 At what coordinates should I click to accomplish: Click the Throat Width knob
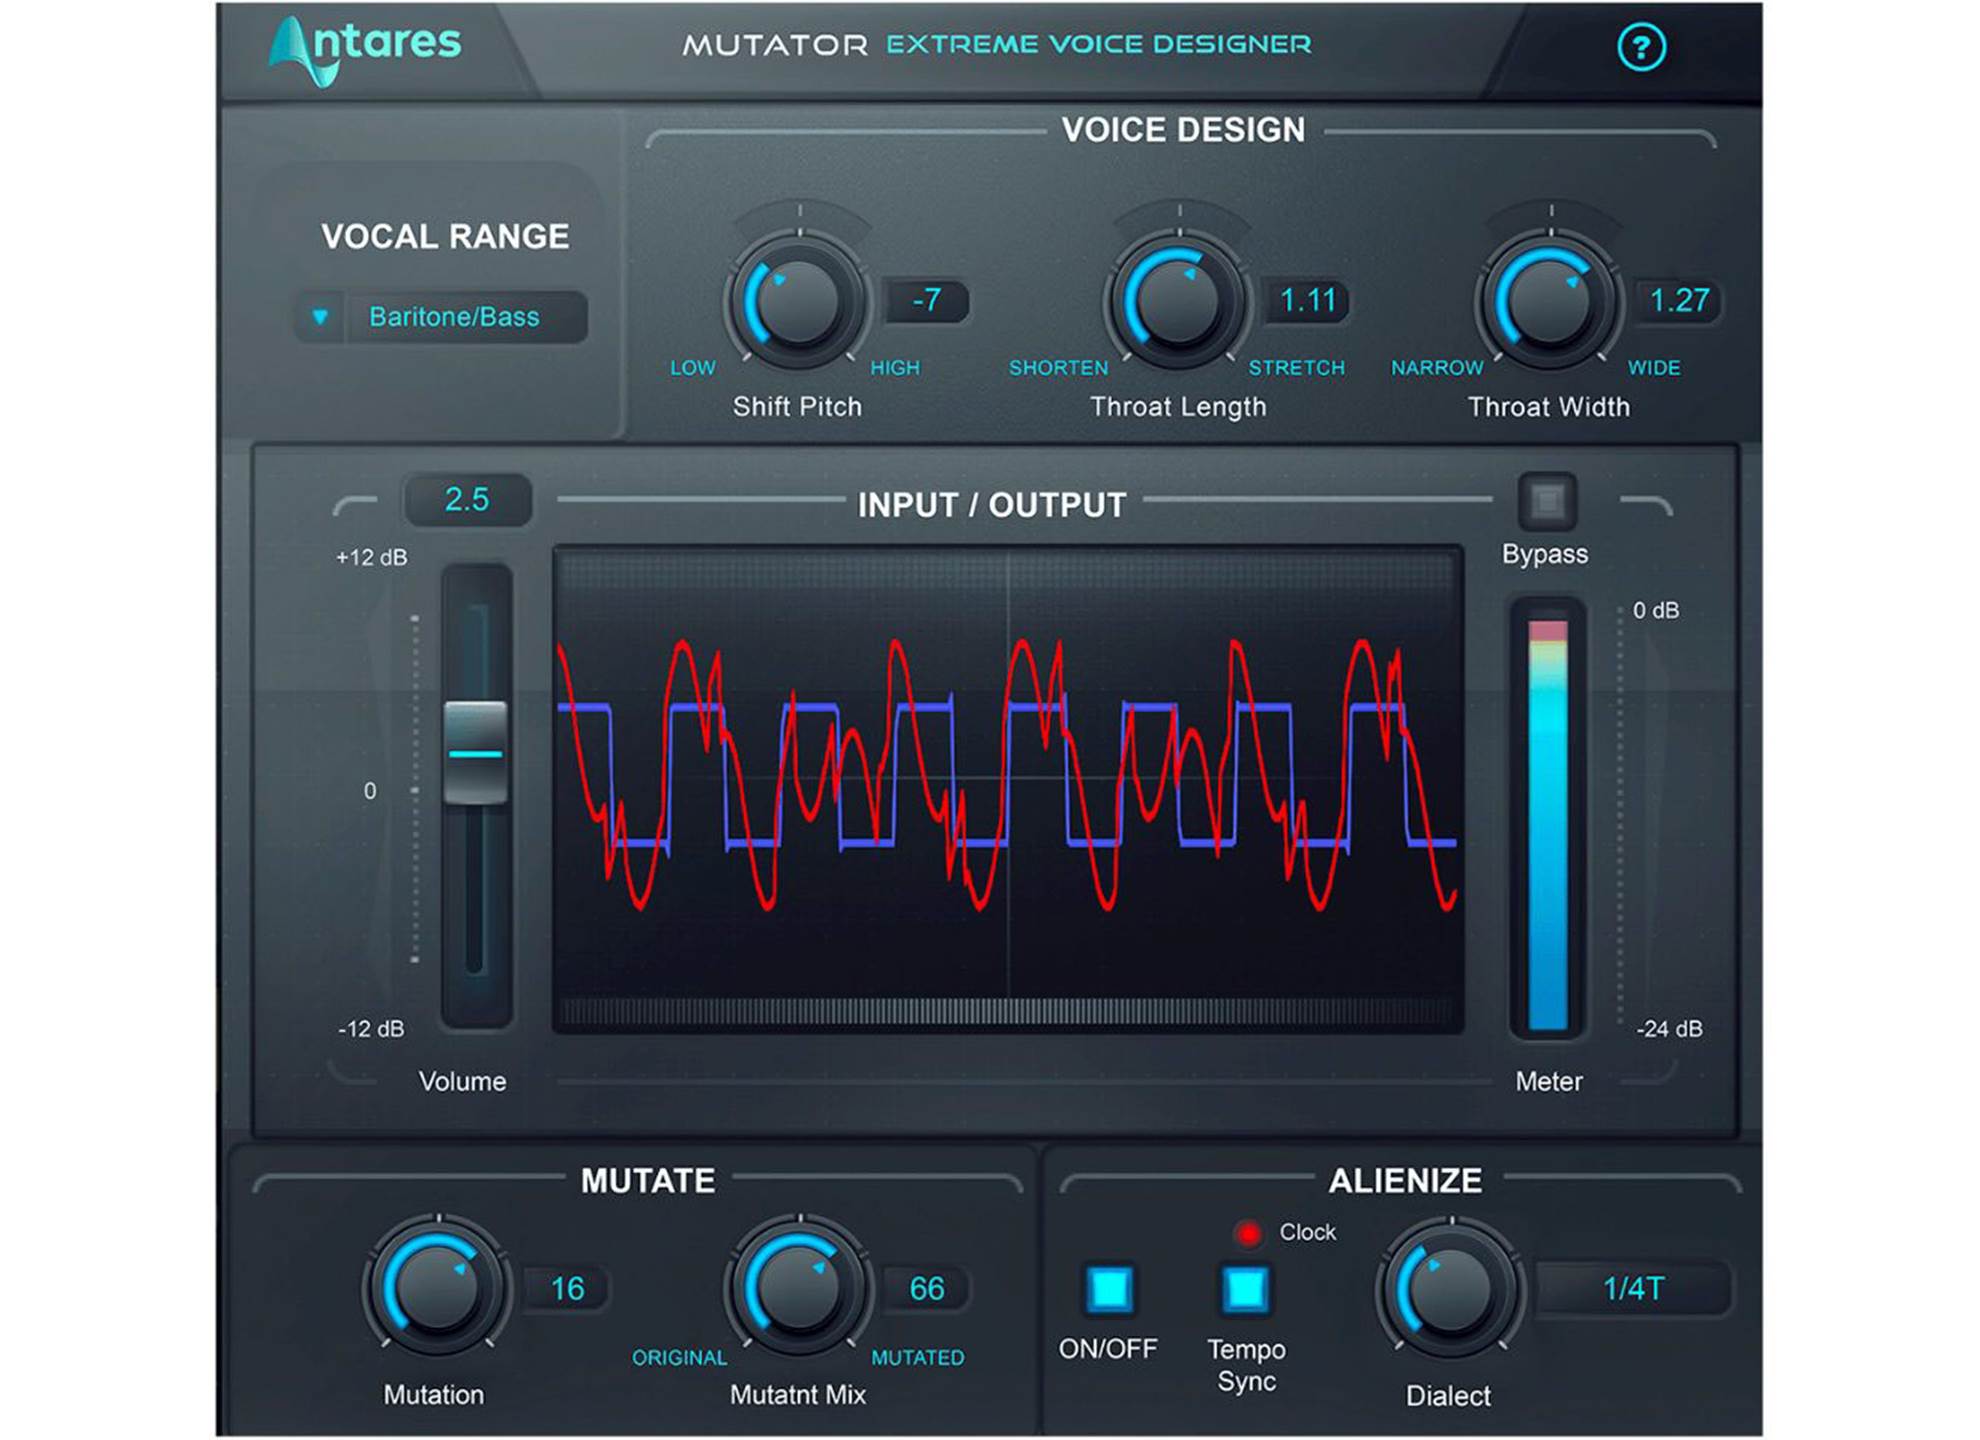point(1550,299)
